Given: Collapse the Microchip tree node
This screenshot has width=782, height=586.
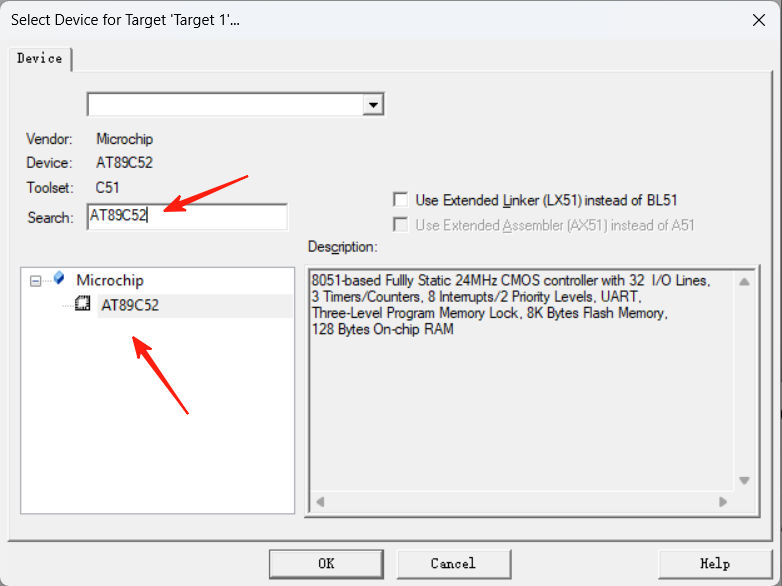Looking at the screenshot, I should point(35,281).
